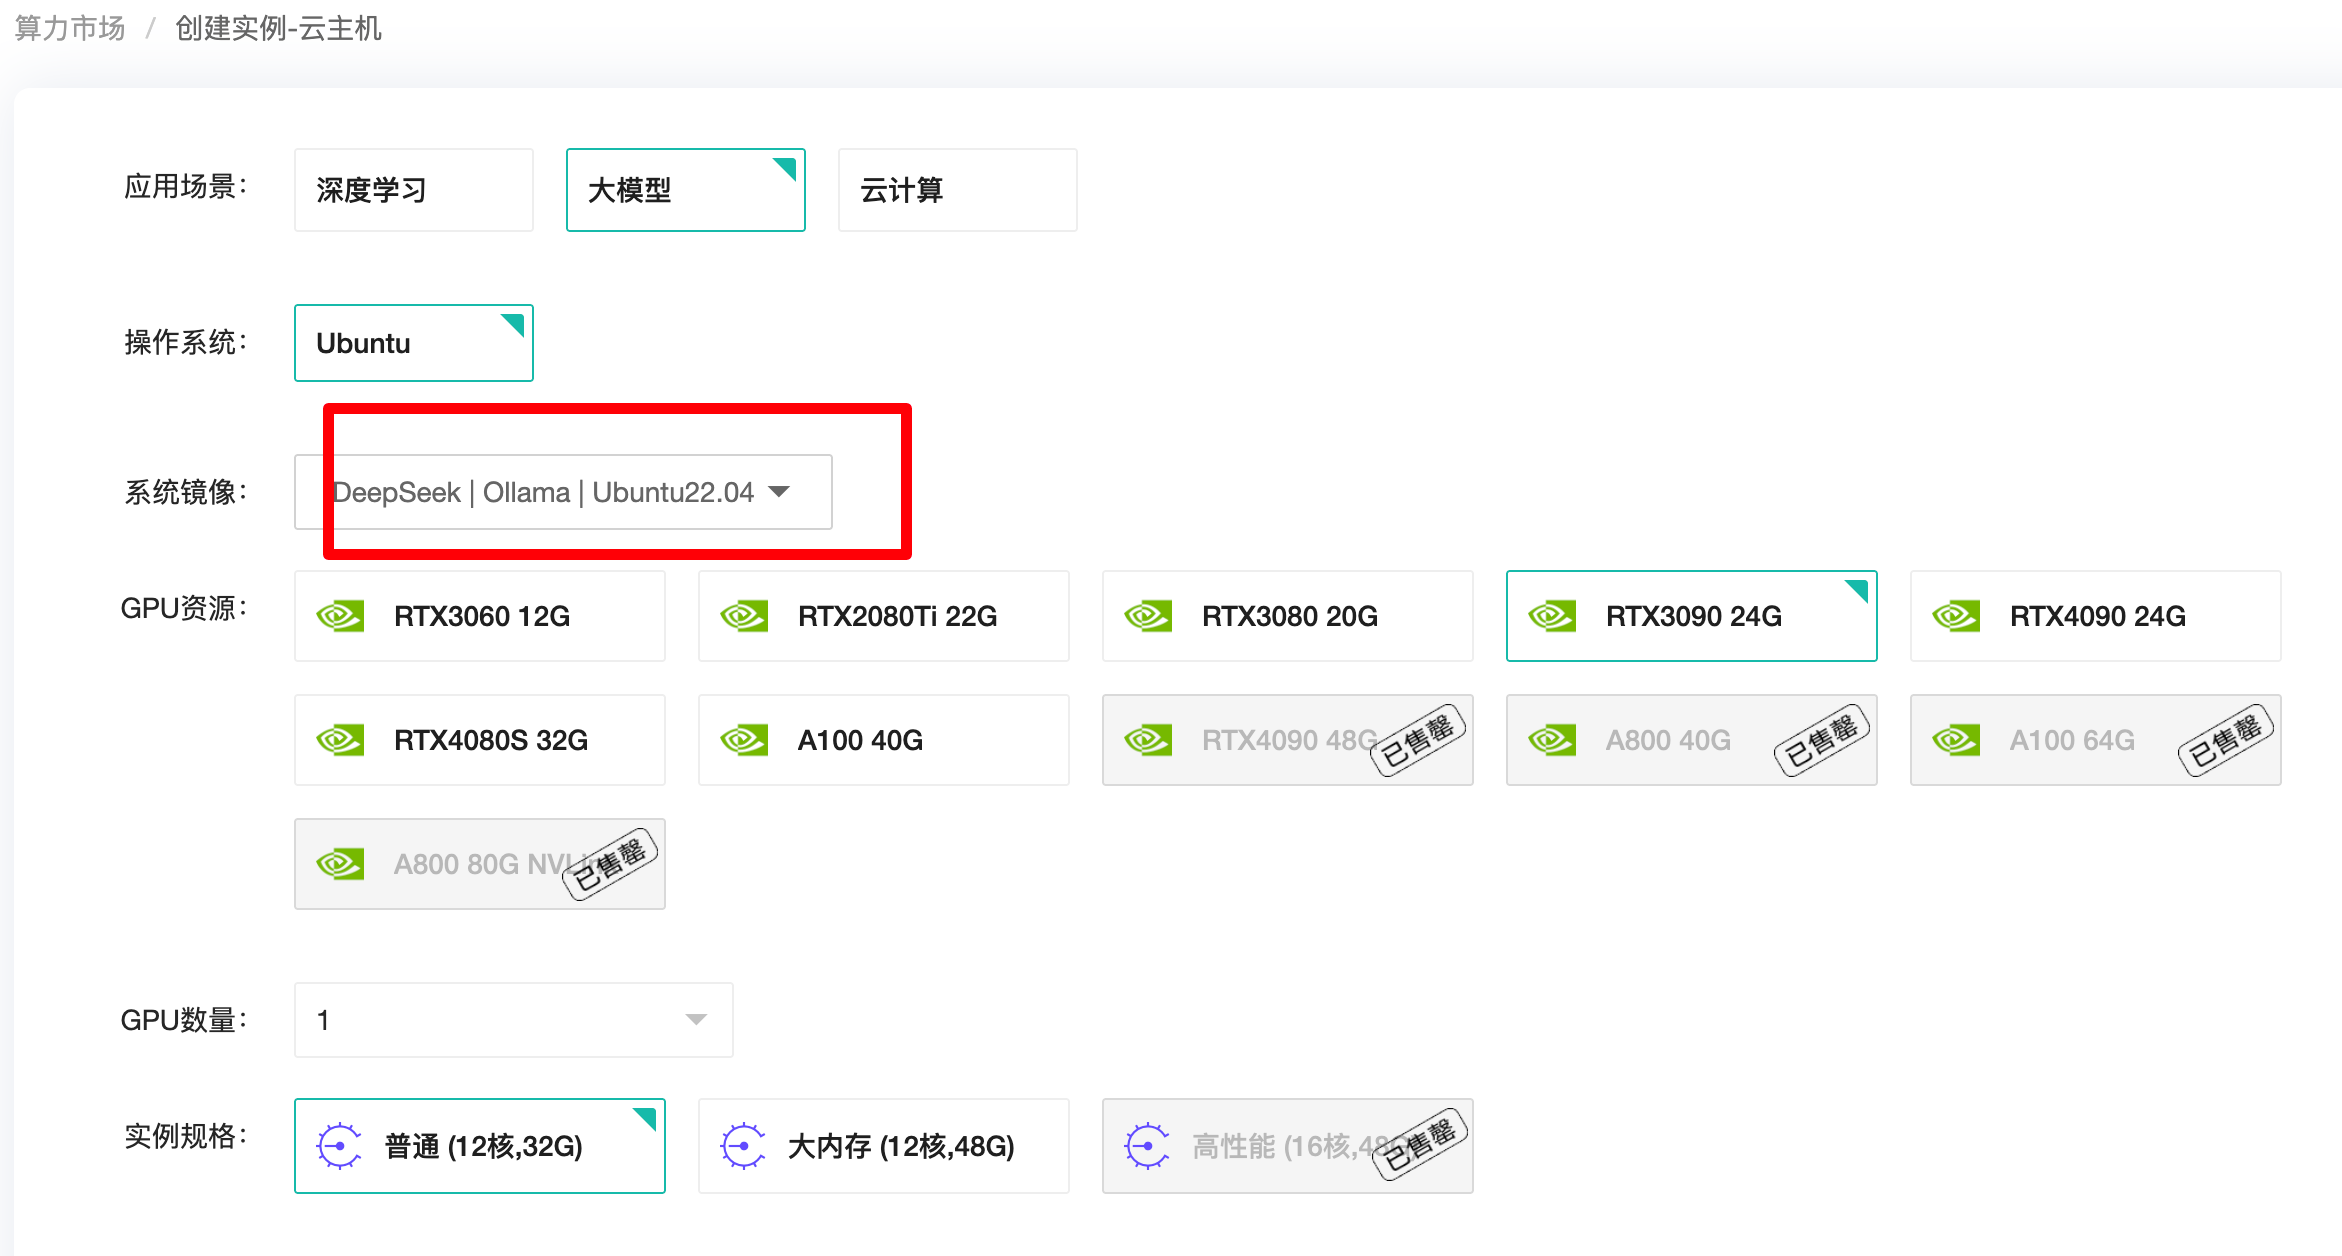The height and width of the screenshot is (1256, 2342).
Task: Click NVIDIA icon next to RTX3080 20G
Action: tap(1148, 616)
